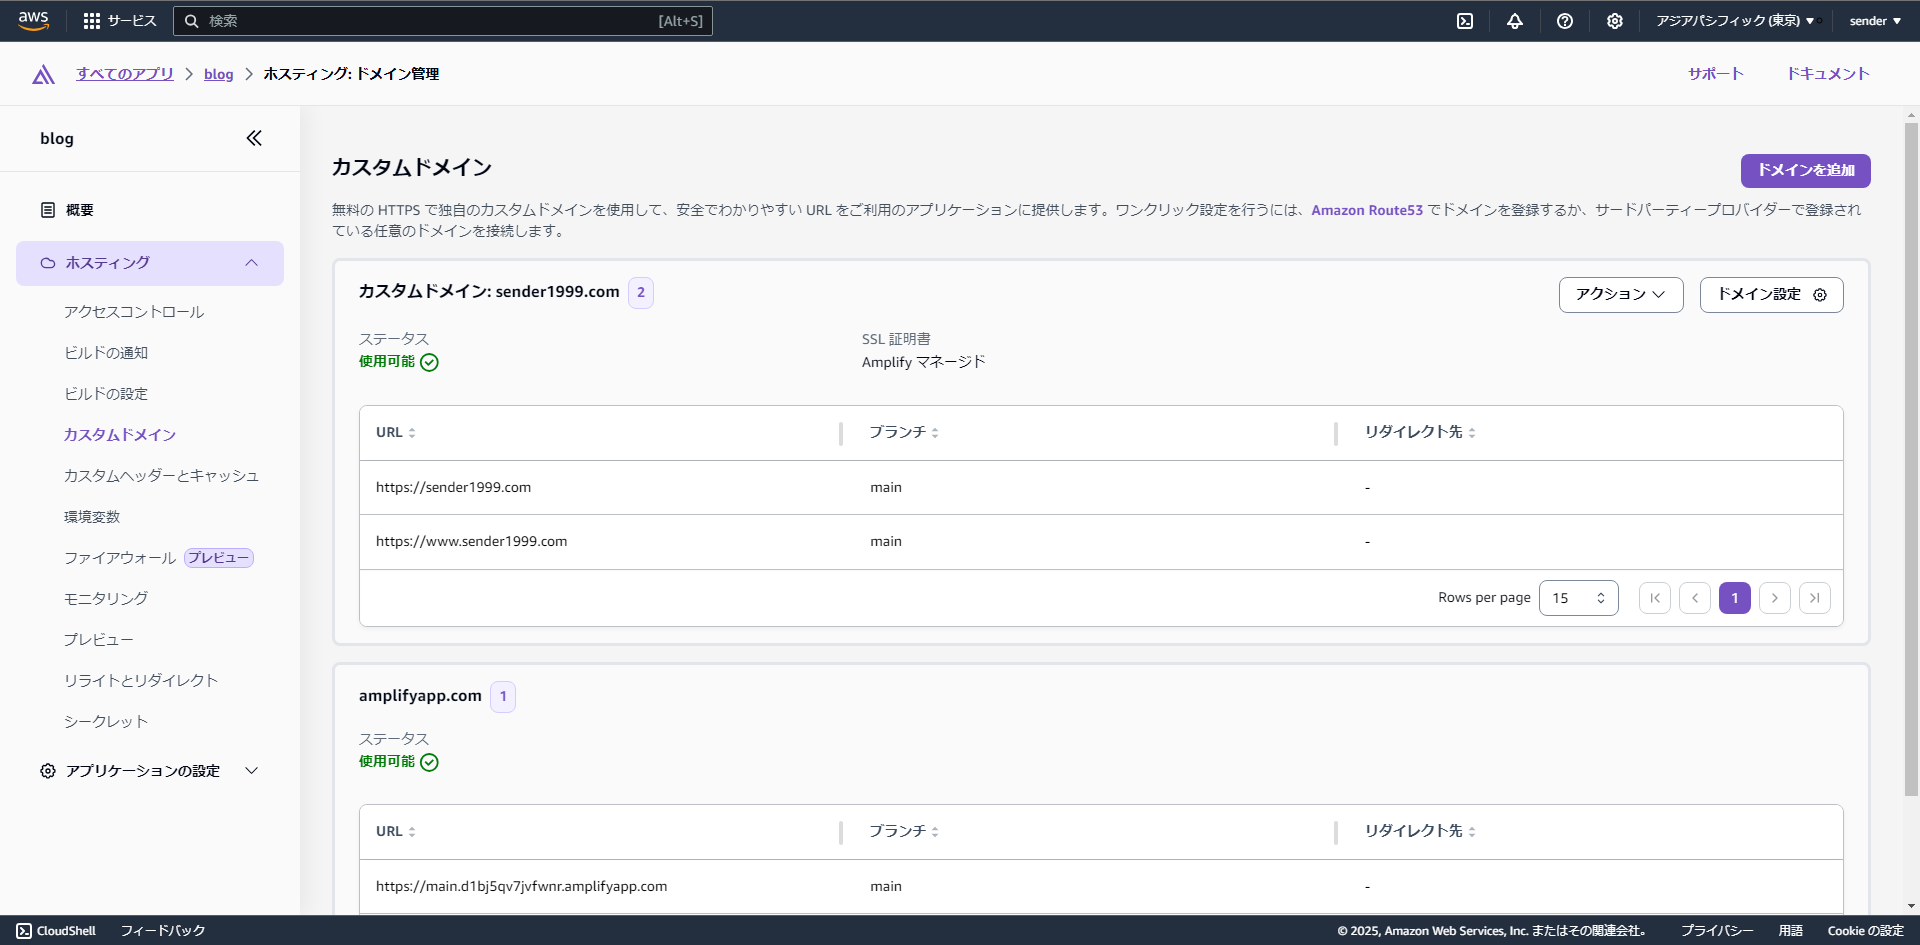Click the application settings gear icon

coord(48,771)
